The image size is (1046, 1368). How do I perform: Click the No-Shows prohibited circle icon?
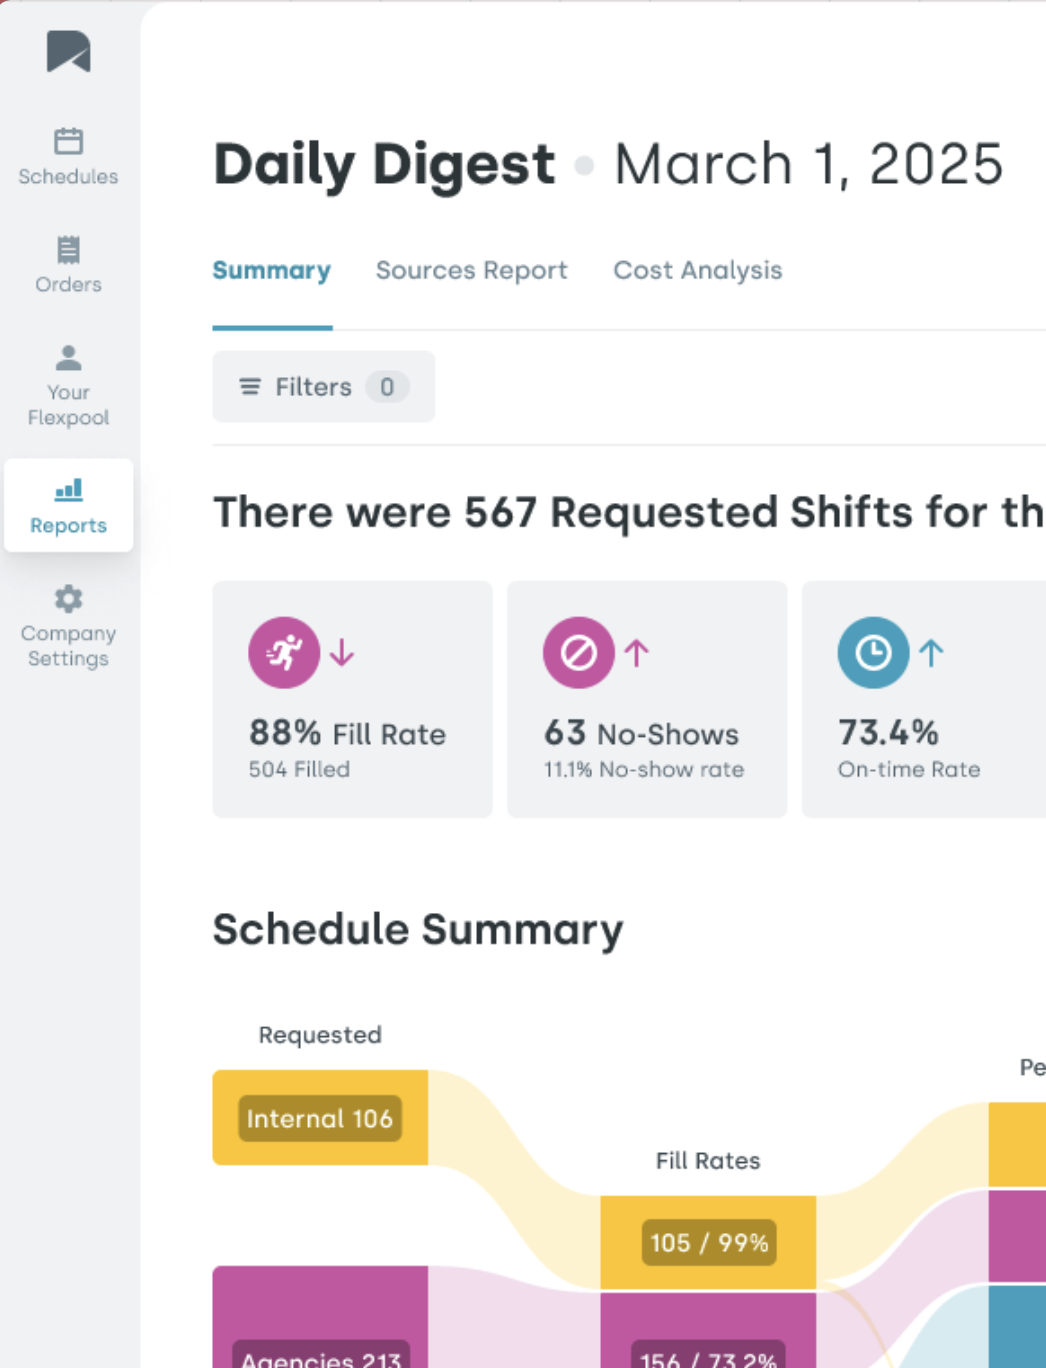coord(578,653)
